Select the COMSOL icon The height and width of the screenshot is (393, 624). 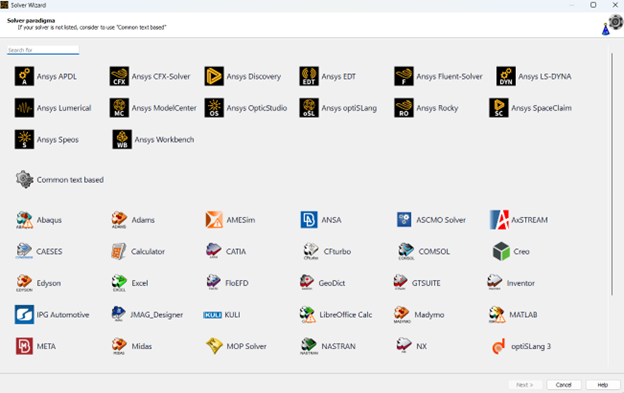[406, 251]
